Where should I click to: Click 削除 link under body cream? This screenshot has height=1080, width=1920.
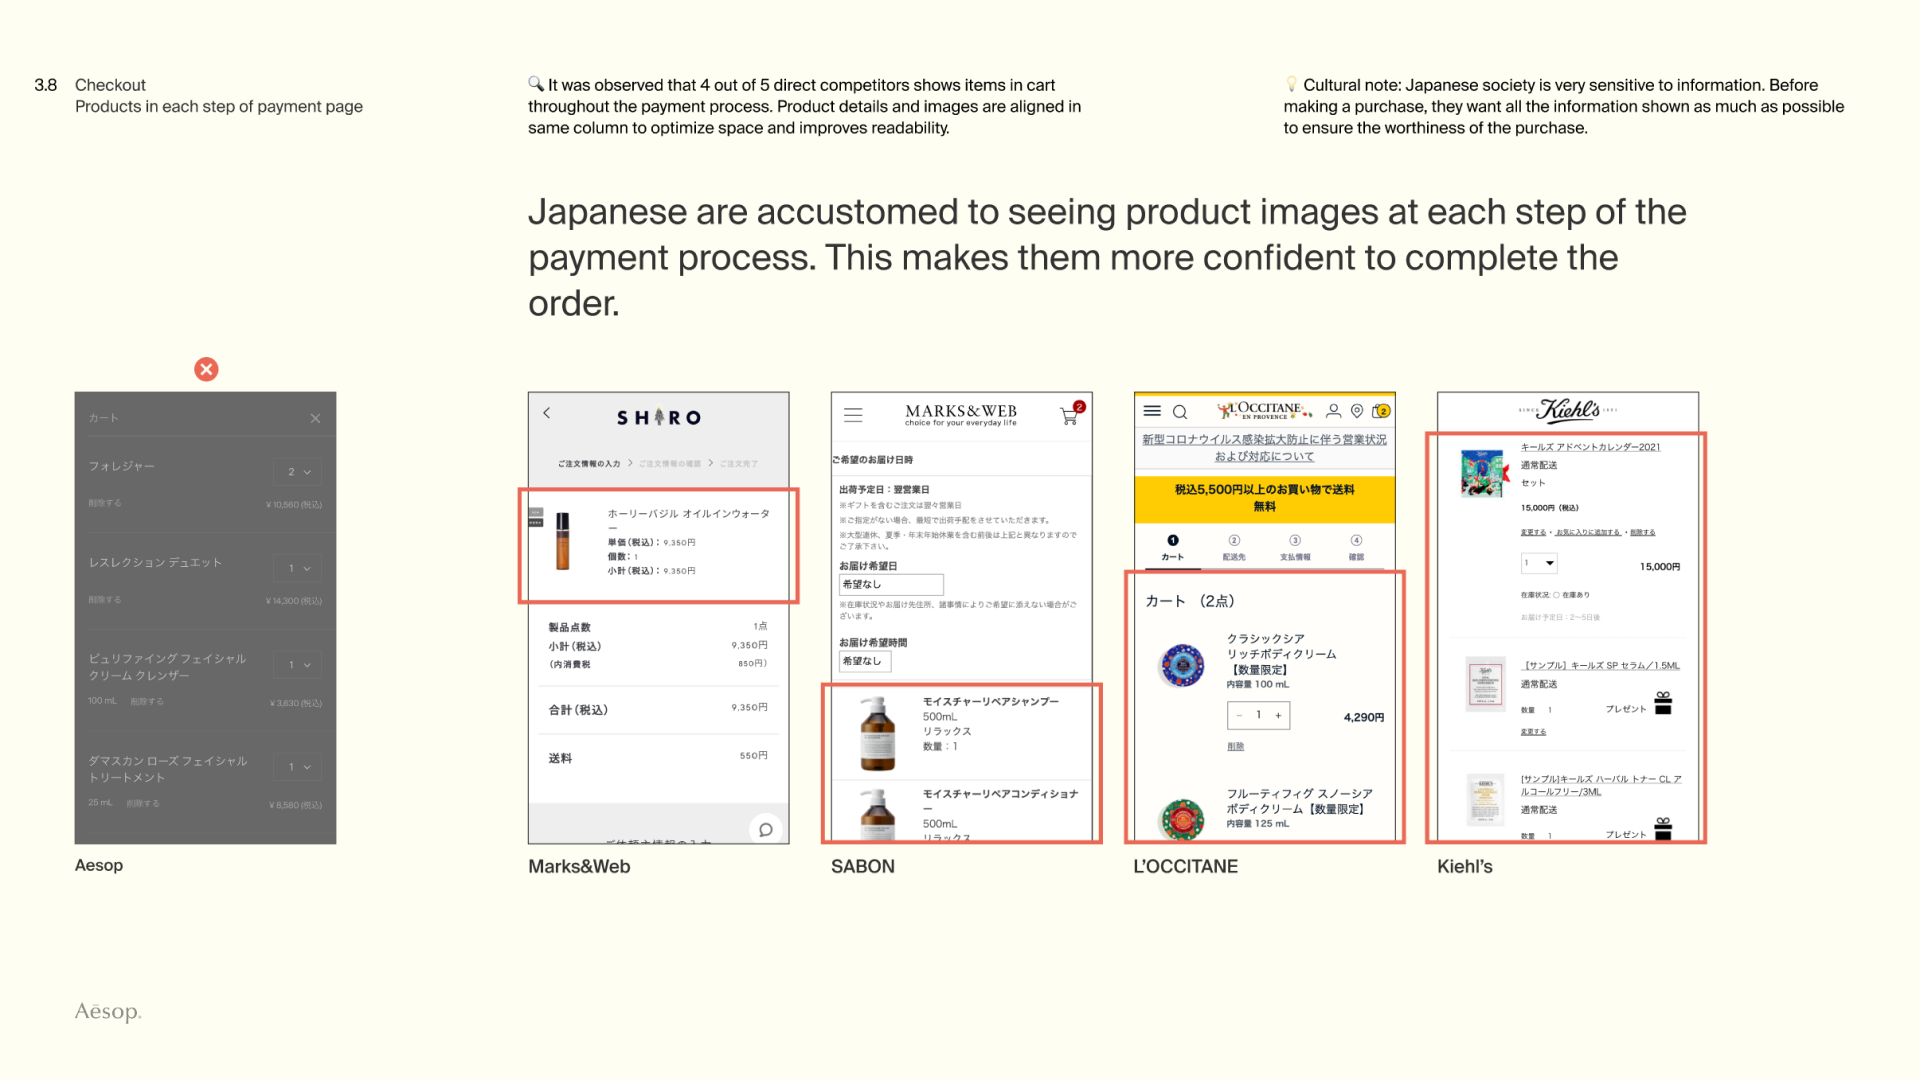pyautogui.click(x=1236, y=747)
